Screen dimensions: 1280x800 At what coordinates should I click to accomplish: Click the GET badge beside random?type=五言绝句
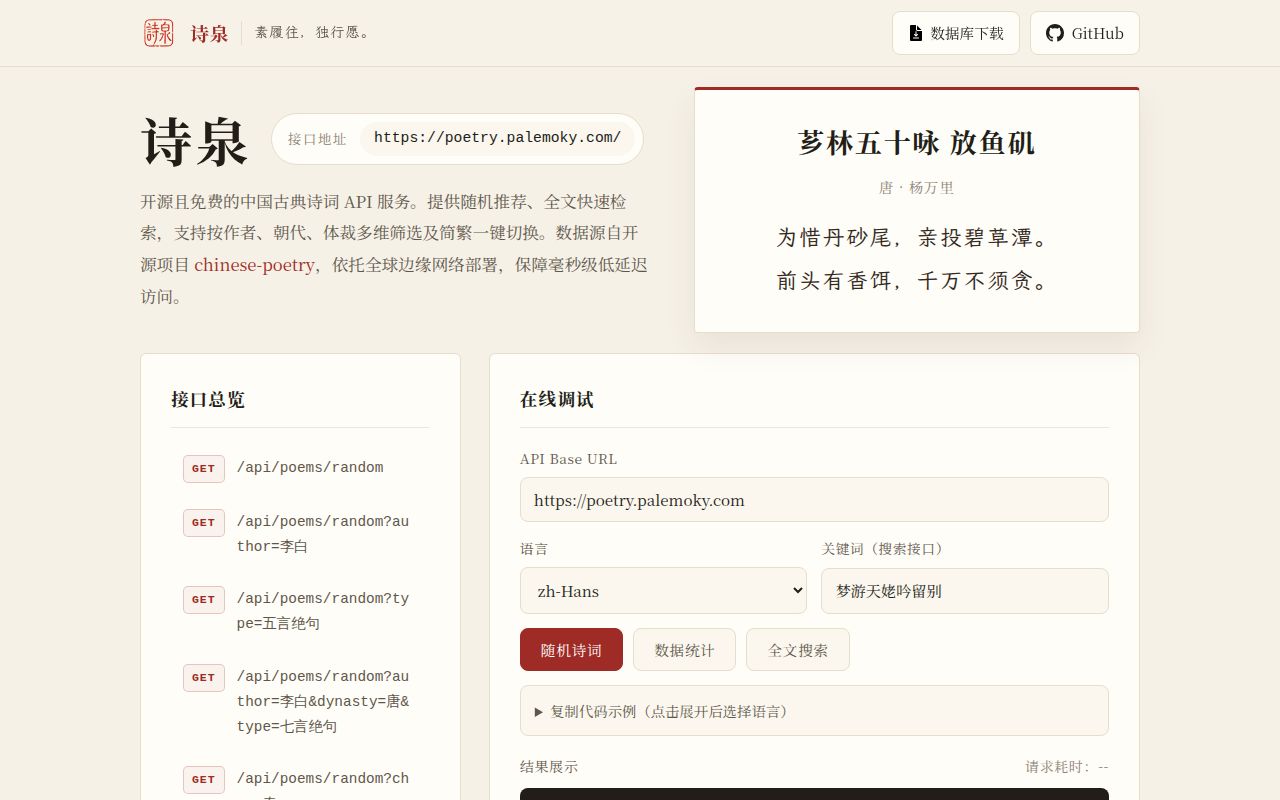tap(203, 599)
